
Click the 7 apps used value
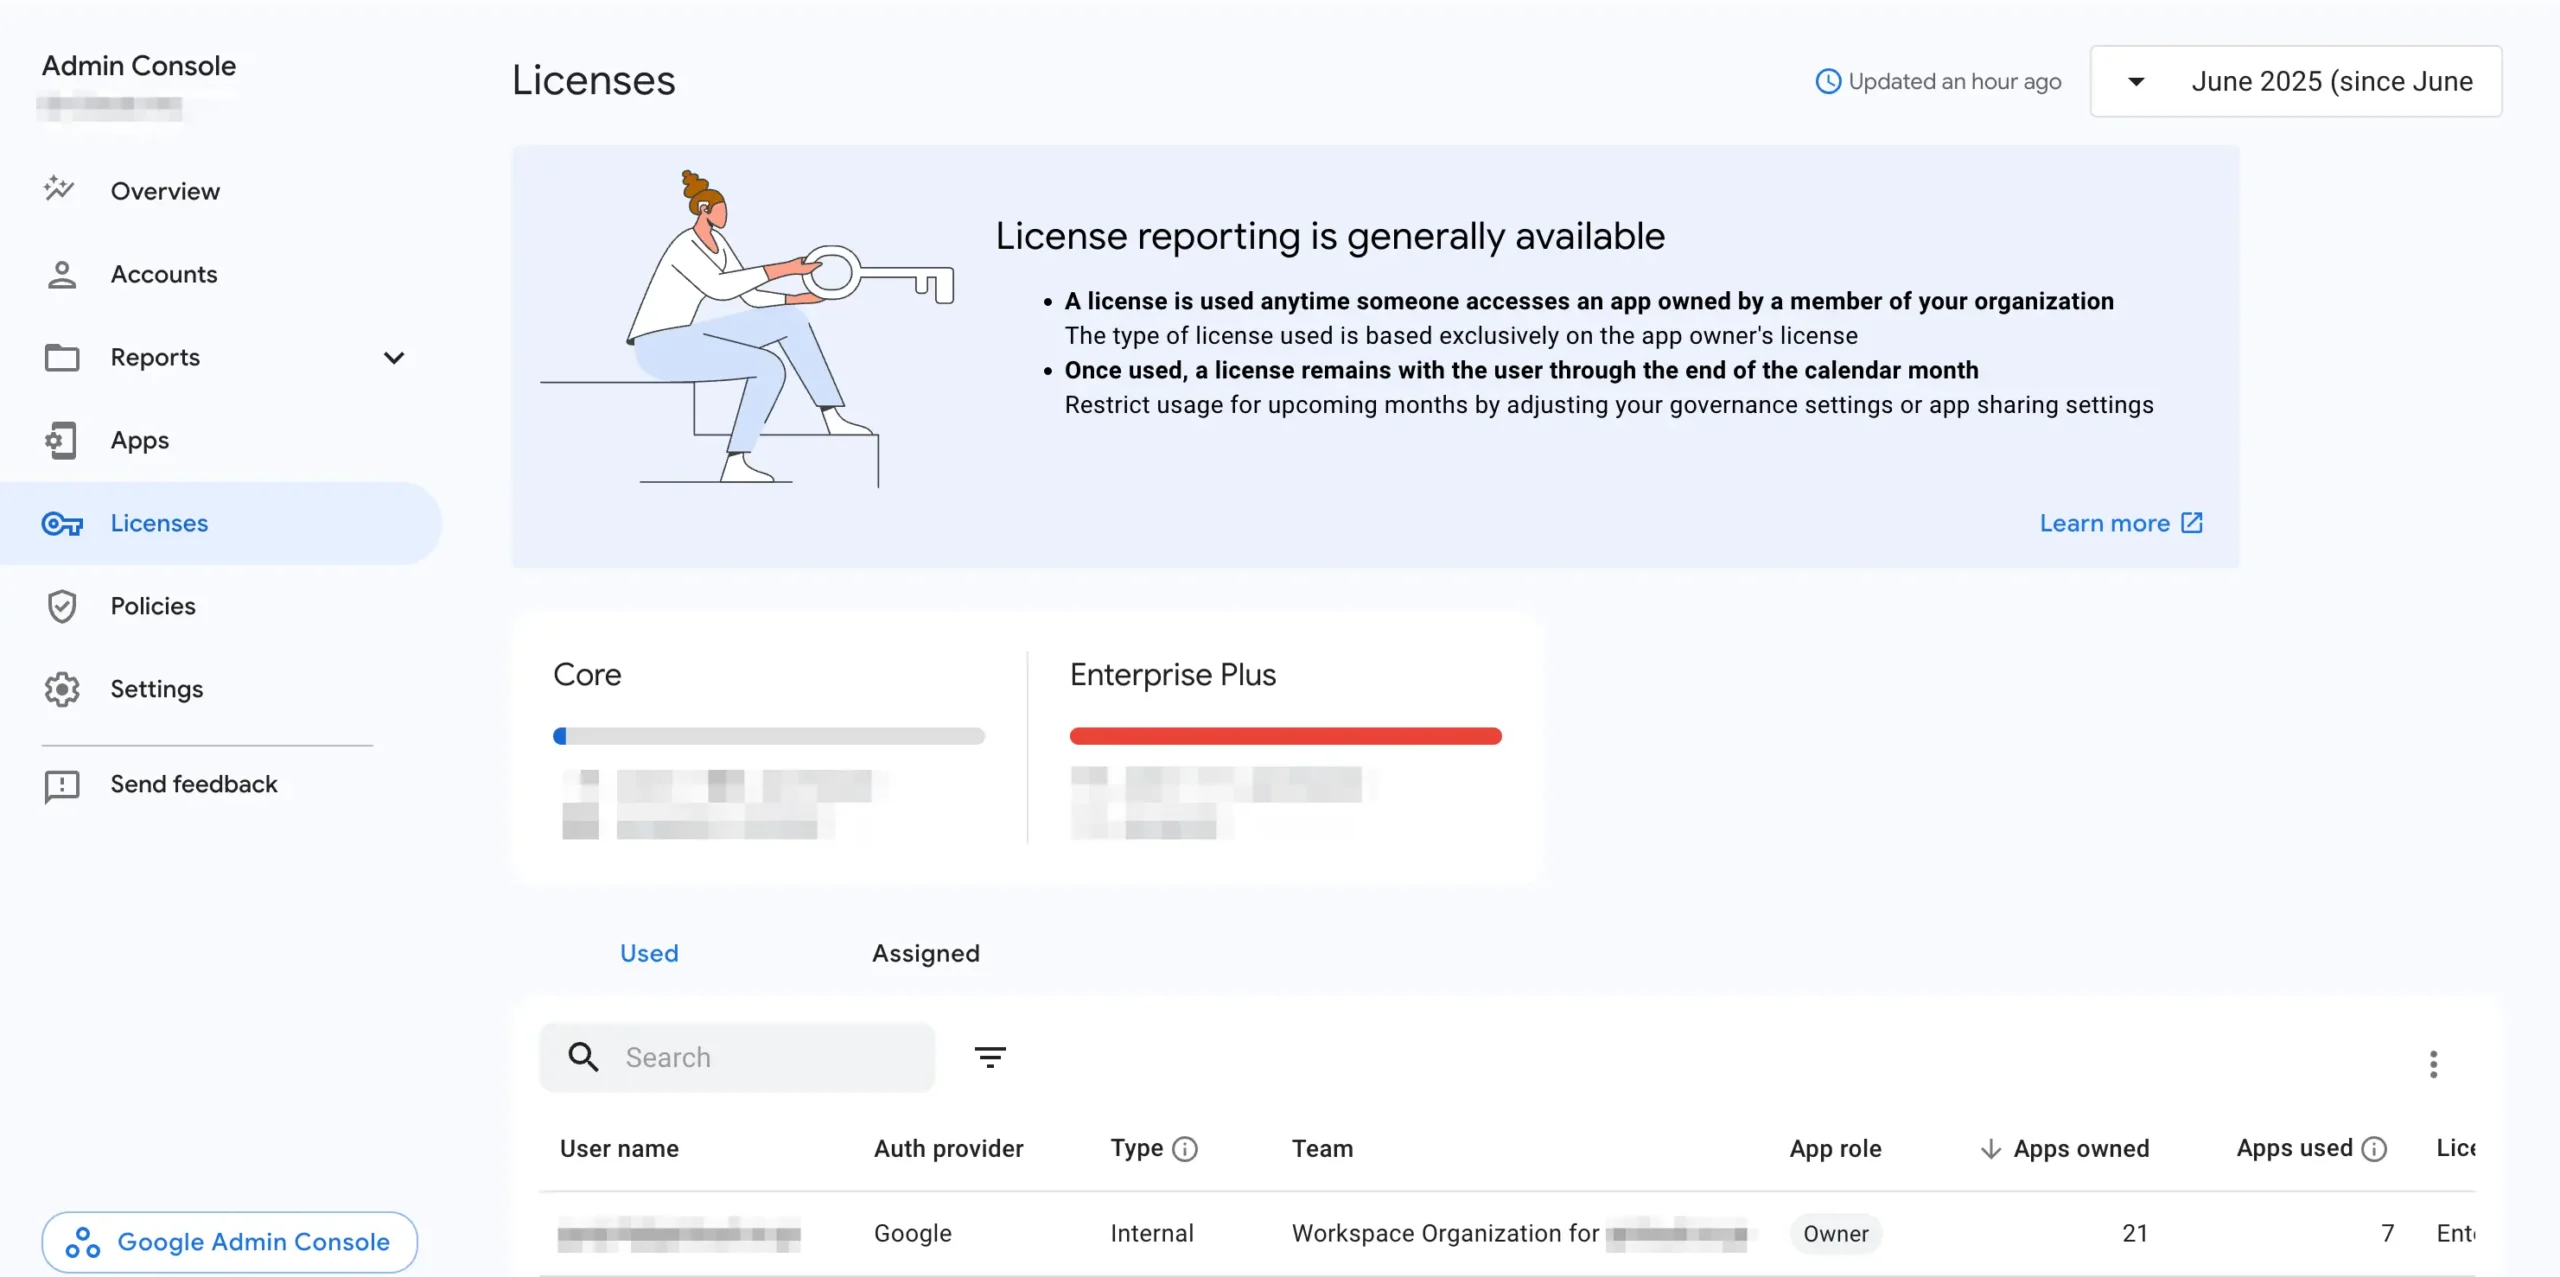pyautogui.click(x=2387, y=1234)
